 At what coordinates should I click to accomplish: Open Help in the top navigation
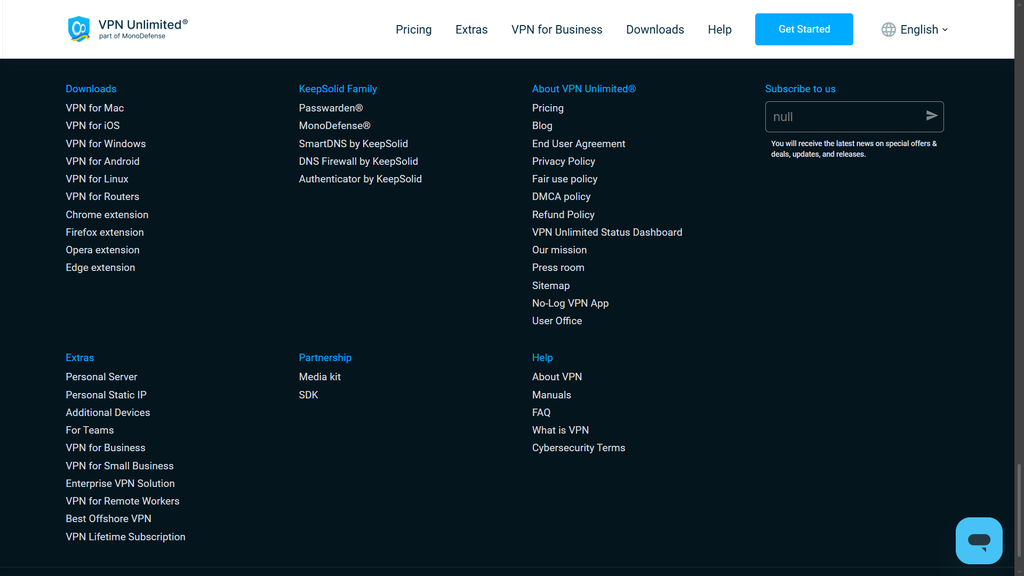(x=720, y=29)
